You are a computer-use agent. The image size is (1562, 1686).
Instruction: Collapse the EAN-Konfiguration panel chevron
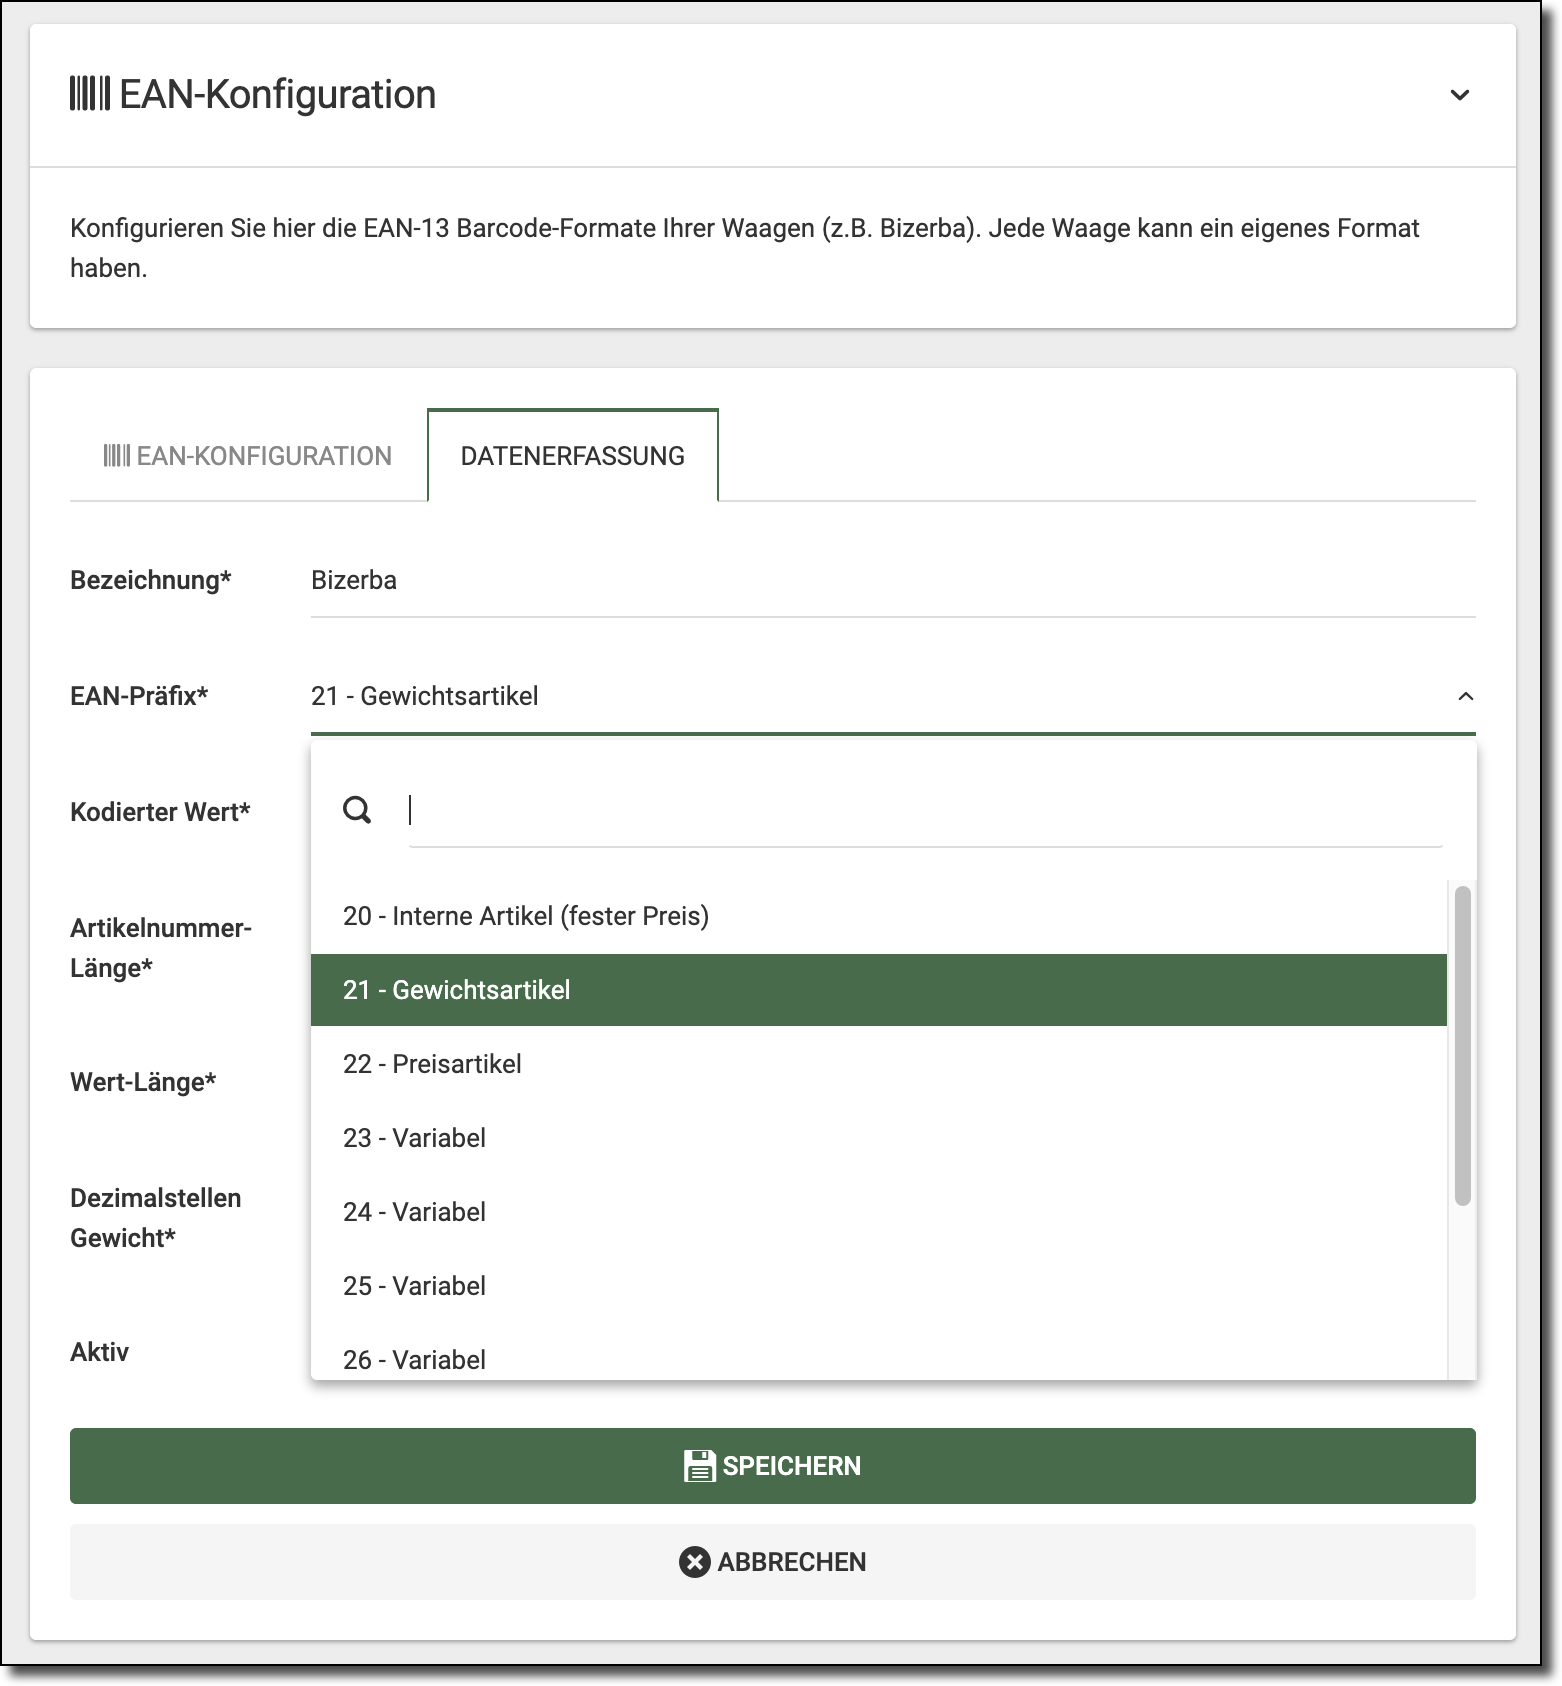[x=1459, y=95]
